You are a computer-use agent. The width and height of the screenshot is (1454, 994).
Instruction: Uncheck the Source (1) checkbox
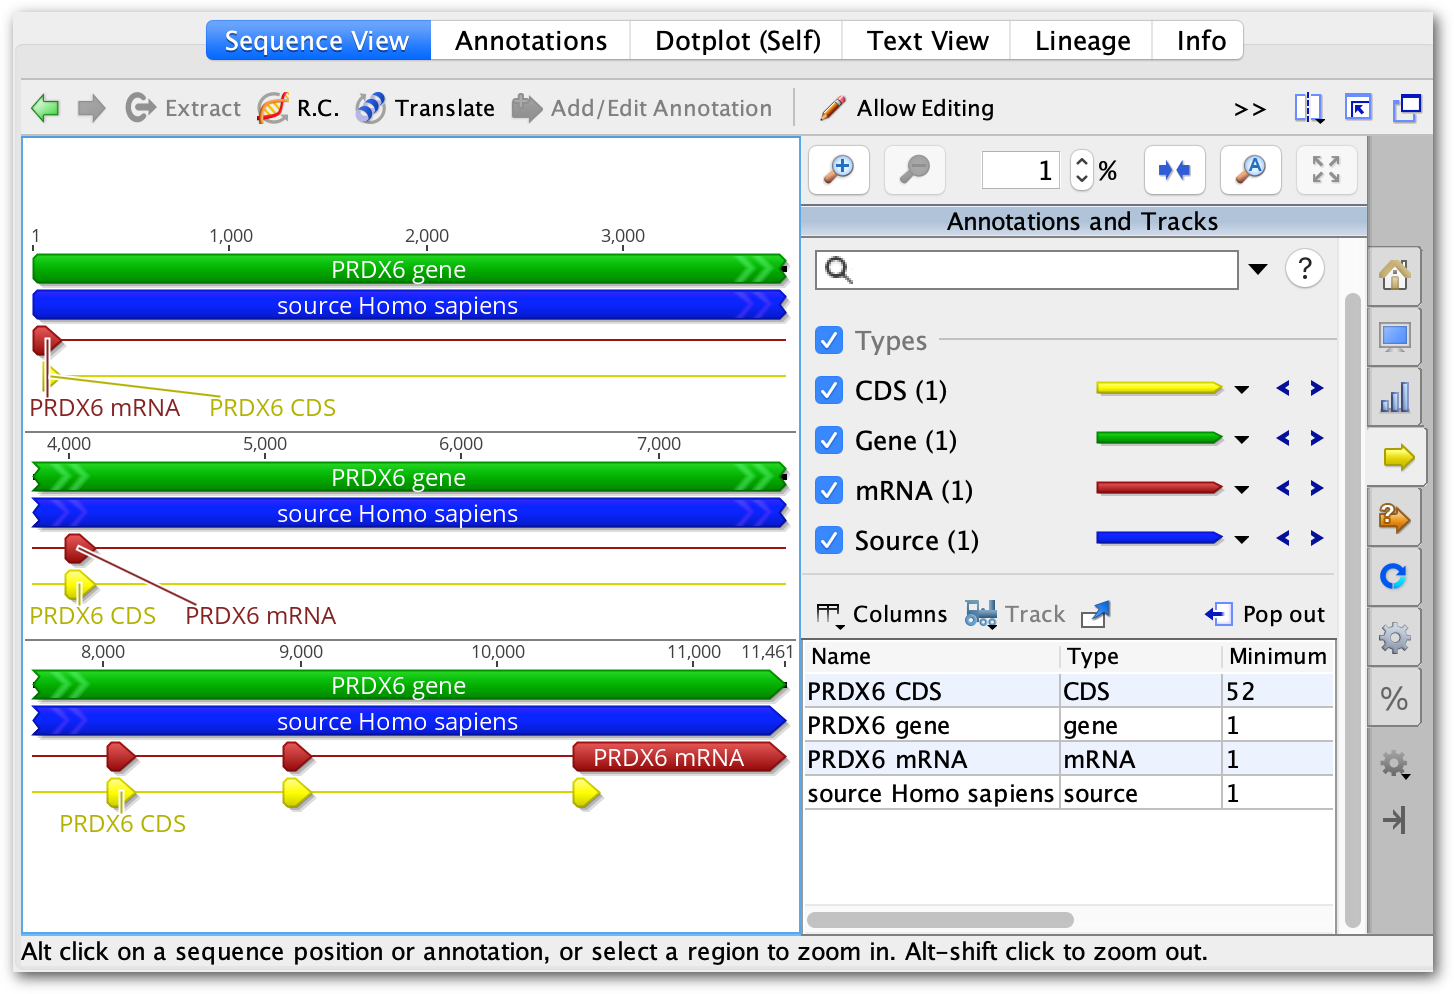coord(829,540)
